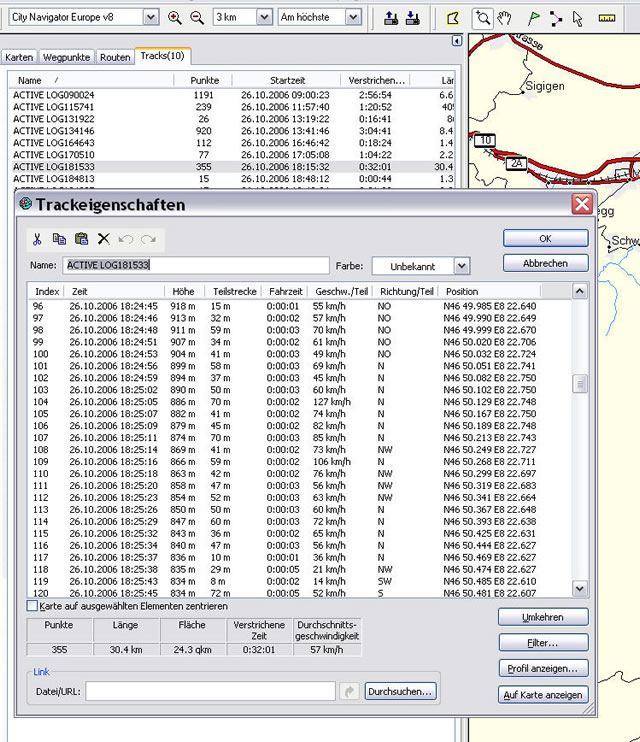Check 'Karte auf ausgewählten Elementen zentrieren'
Screen dimensions: 640x742
click(32, 606)
